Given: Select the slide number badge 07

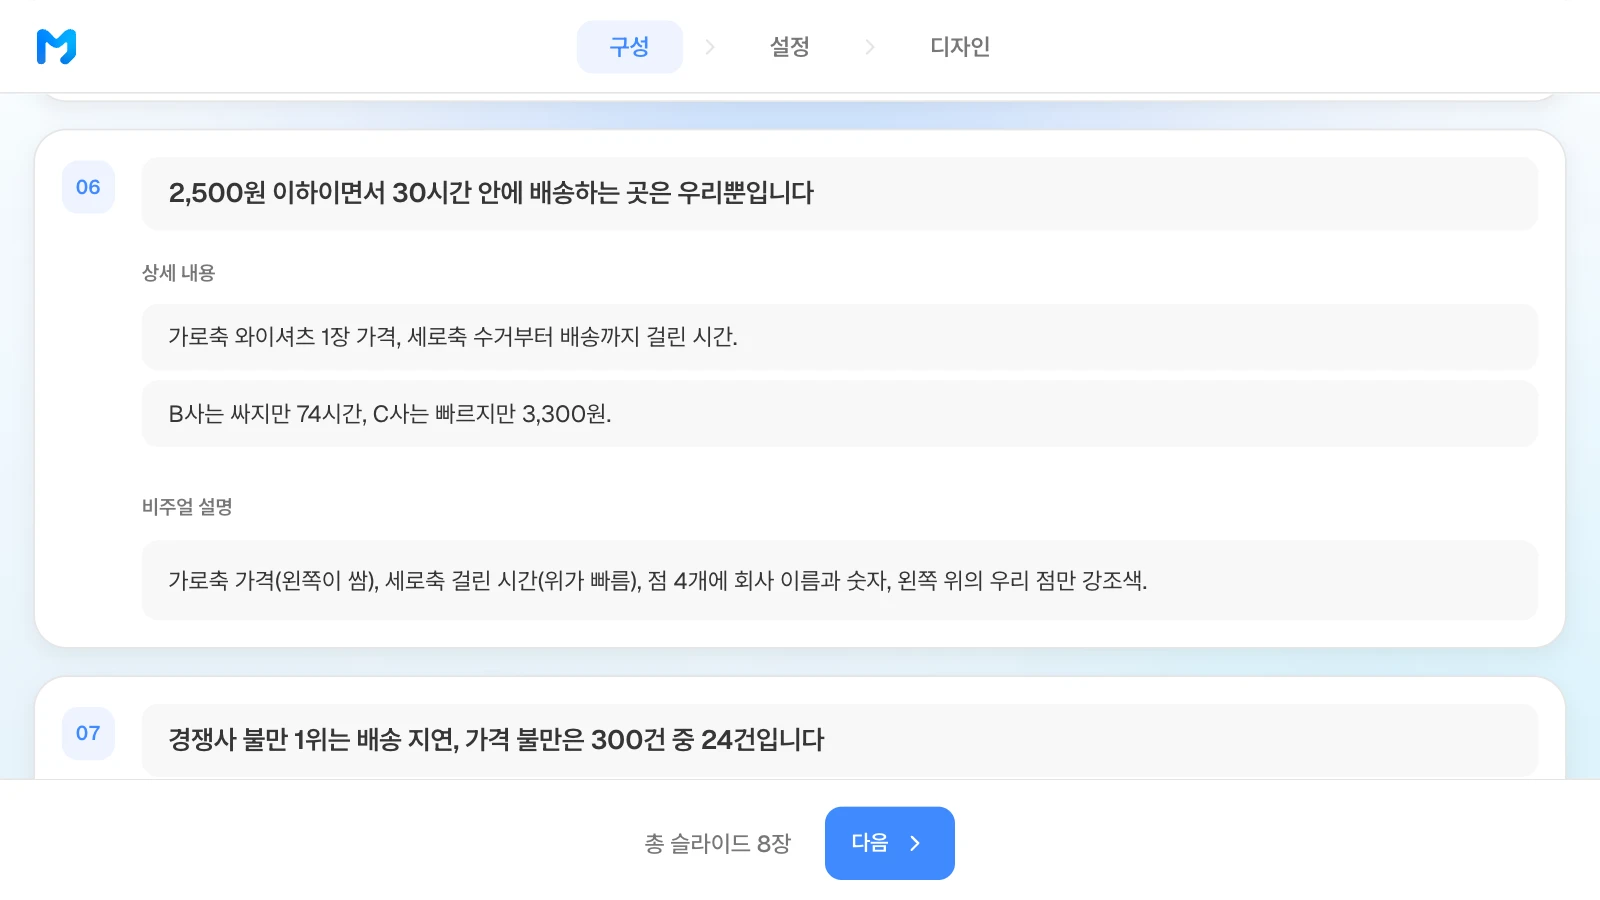Looking at the screenshot, I should pos(88,733).
